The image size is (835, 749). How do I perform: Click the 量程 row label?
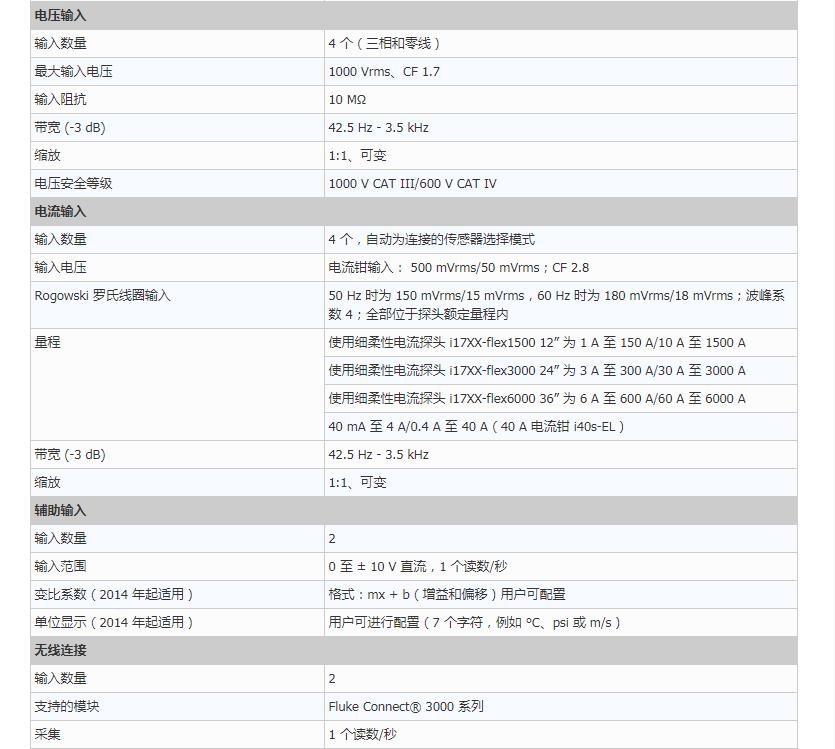(x=47, y=342)
